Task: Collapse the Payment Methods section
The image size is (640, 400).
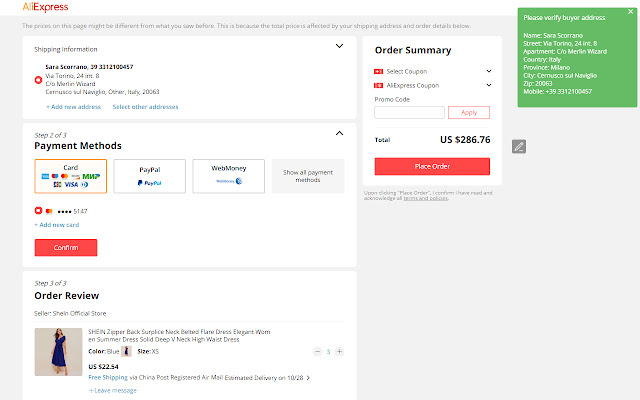Action: [339, 132]
